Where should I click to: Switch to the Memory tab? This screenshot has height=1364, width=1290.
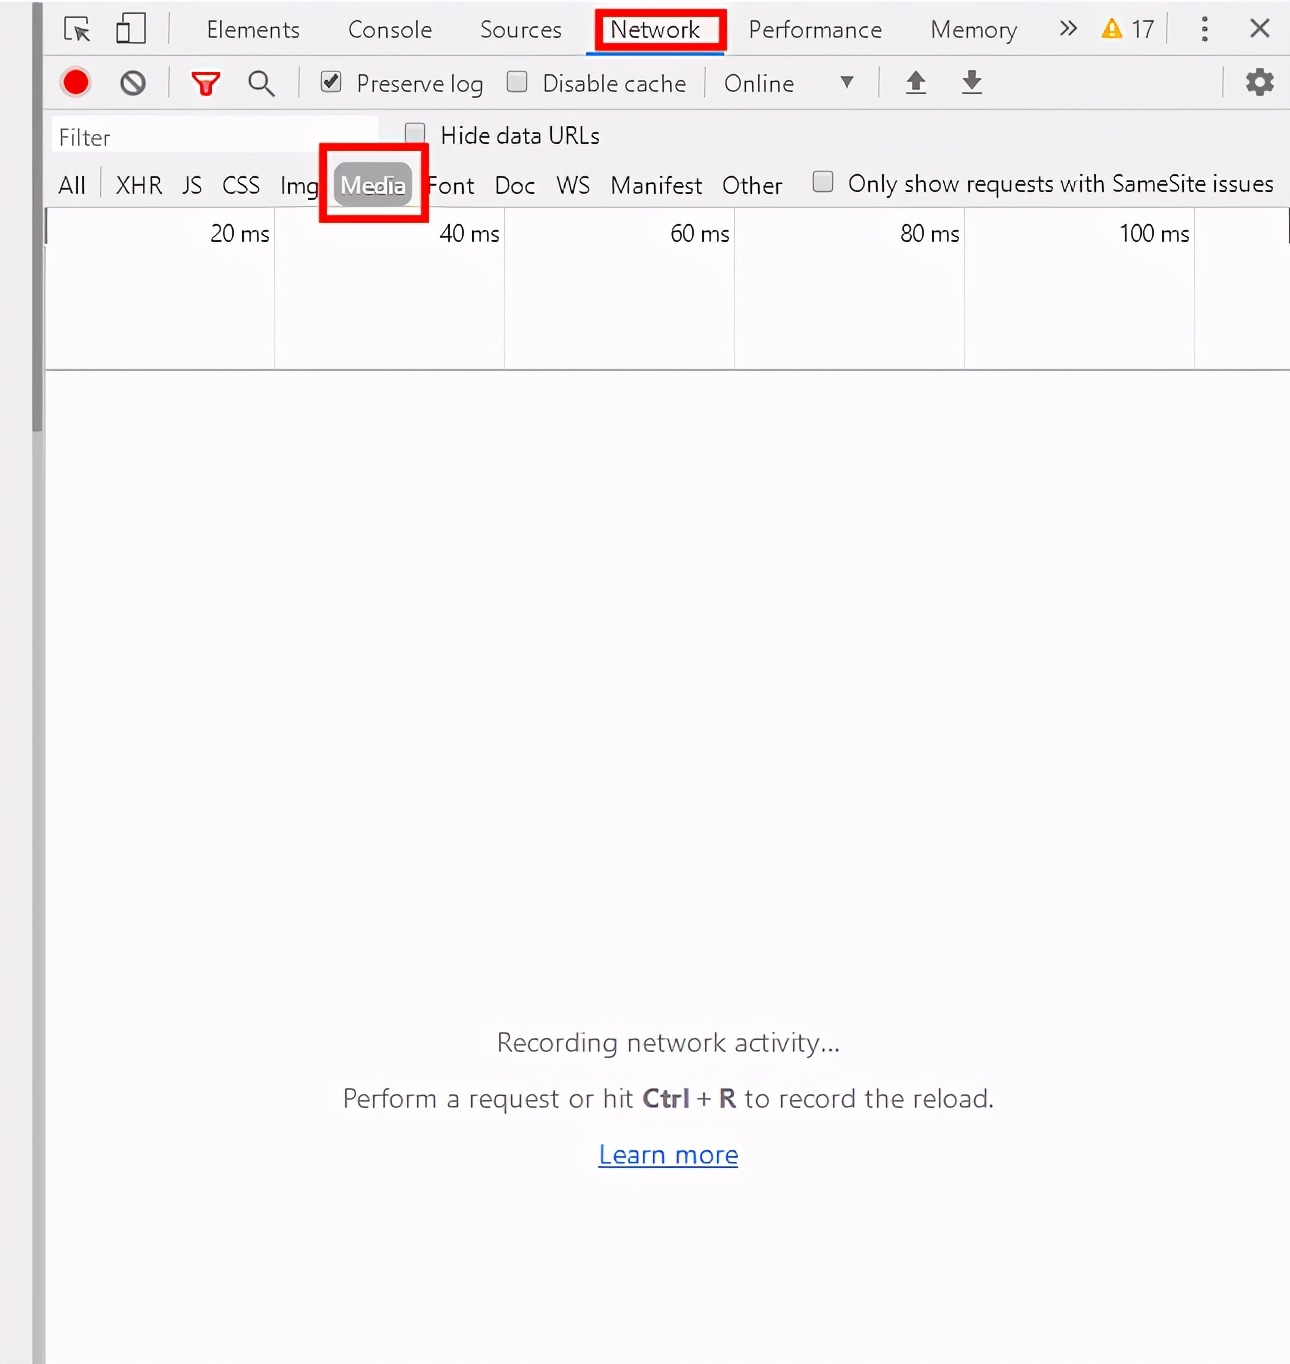point(973,30)
